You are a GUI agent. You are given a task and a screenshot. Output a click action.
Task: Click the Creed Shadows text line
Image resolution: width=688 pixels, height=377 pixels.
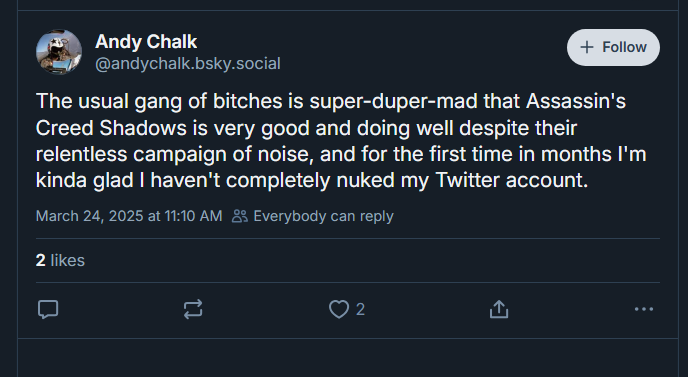tap(306, 128)
